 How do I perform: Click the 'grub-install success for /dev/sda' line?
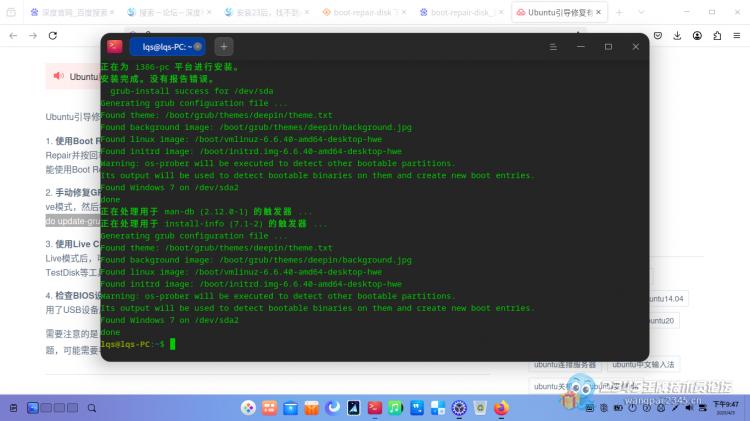pos(192,91)
